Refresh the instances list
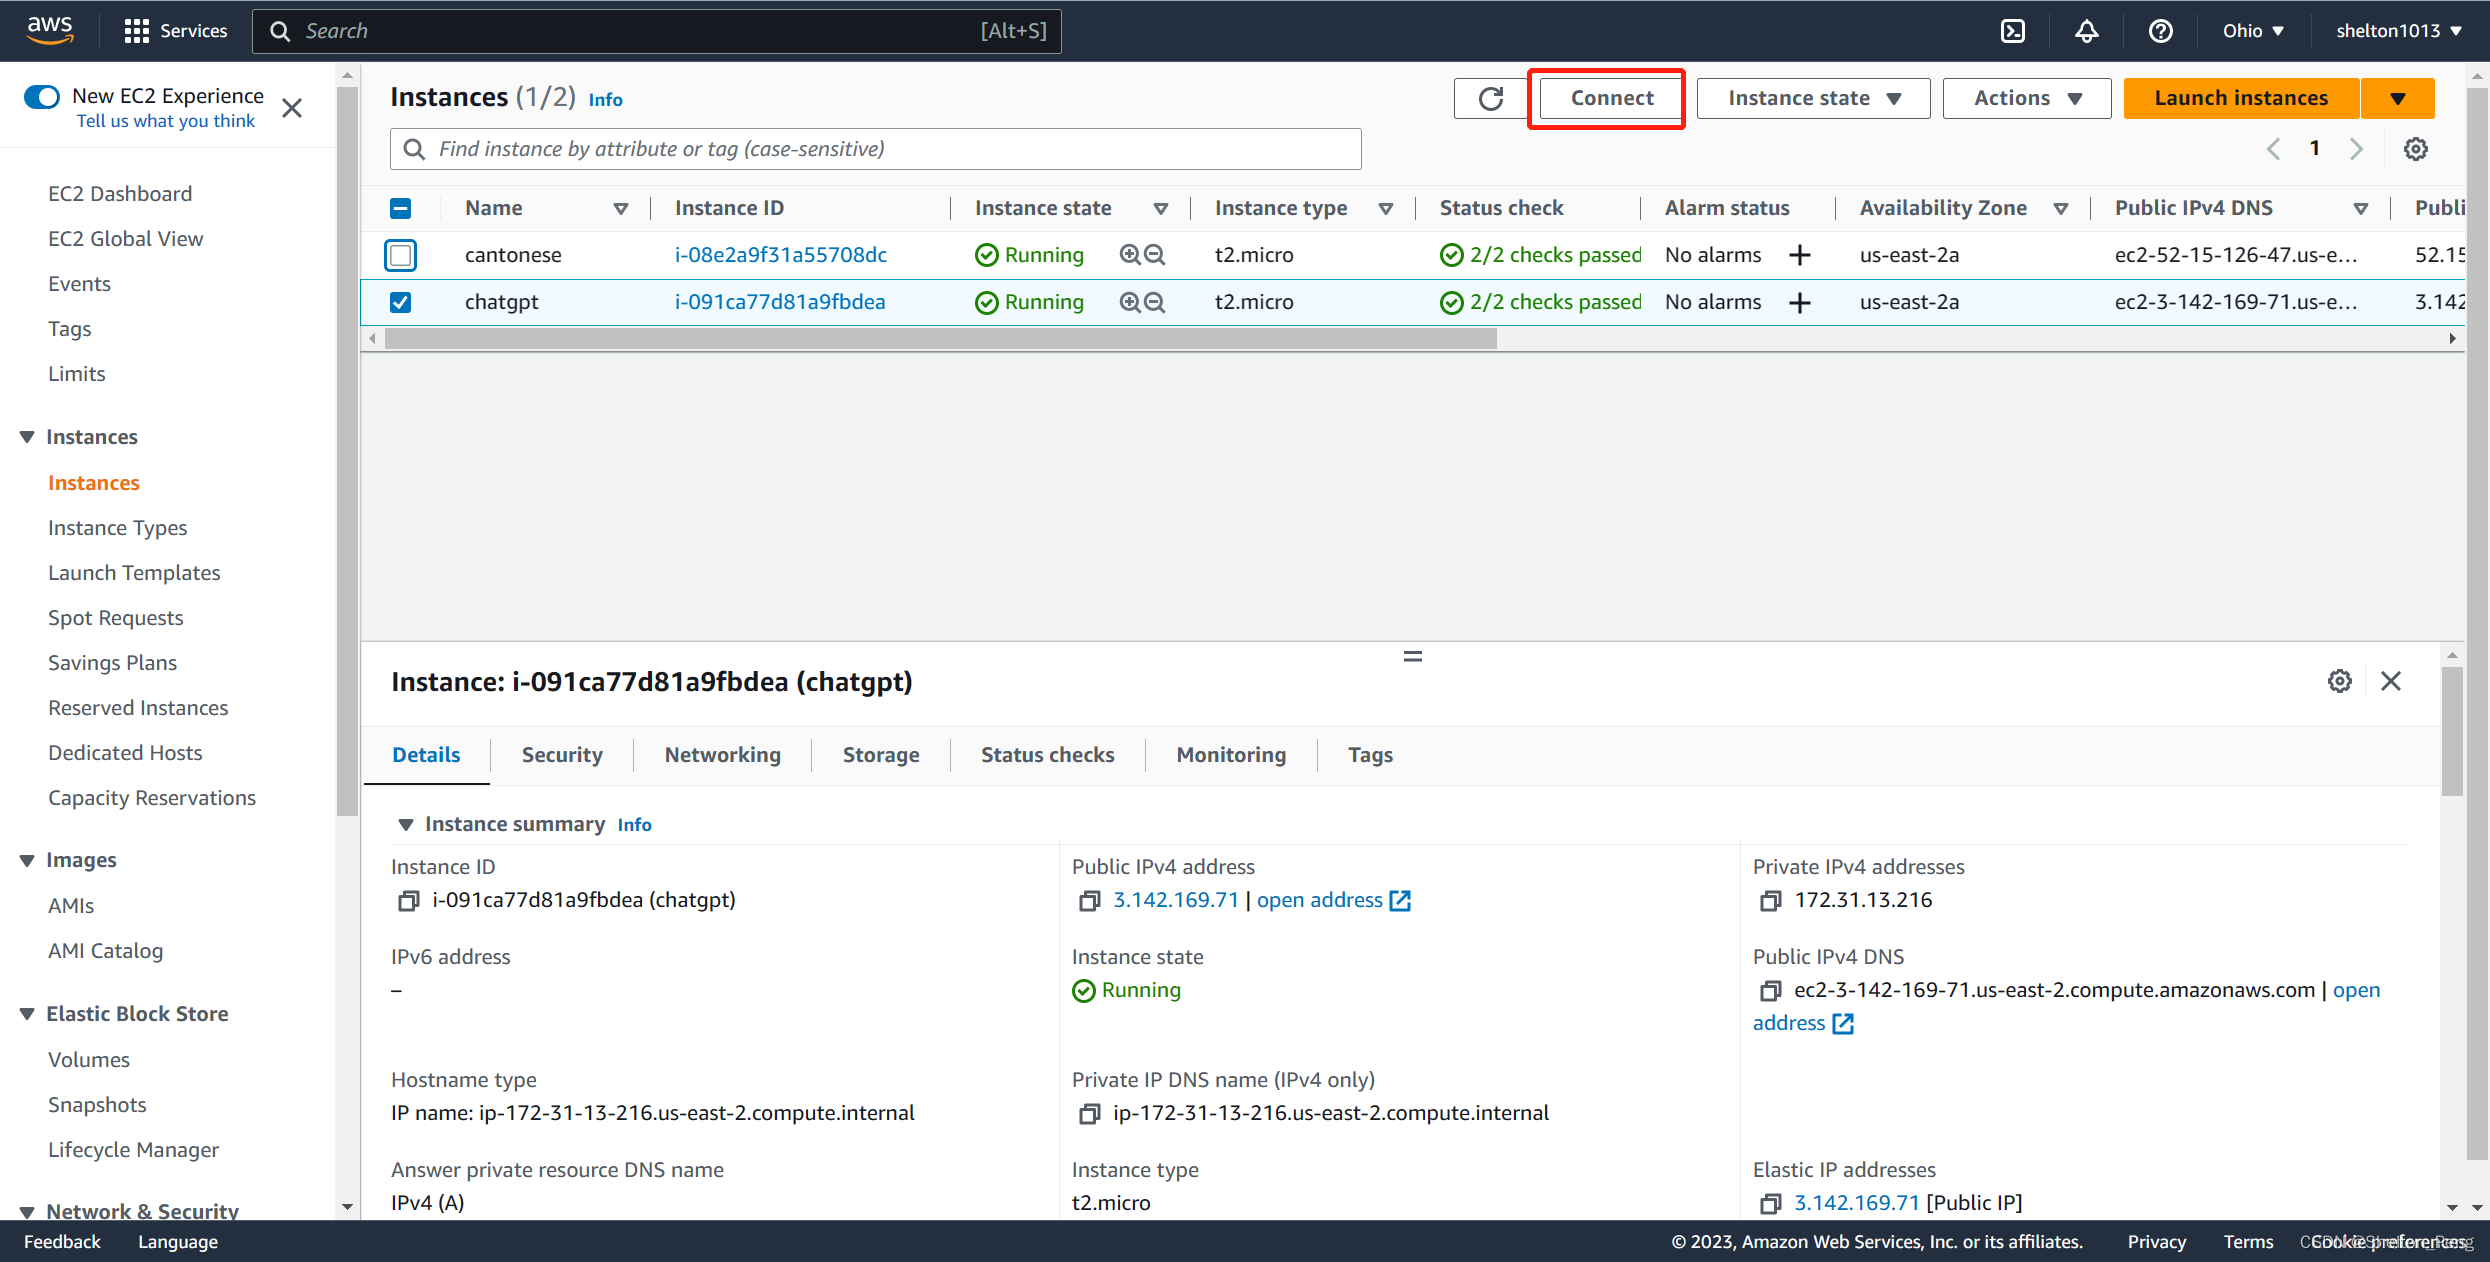2490x1262 pixels. pos(1490,98)
